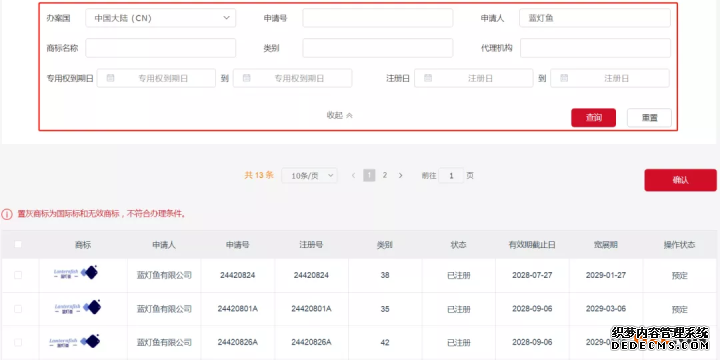Click category cell 38
Viewport: 720px width, 360px height.
(385, 276)
